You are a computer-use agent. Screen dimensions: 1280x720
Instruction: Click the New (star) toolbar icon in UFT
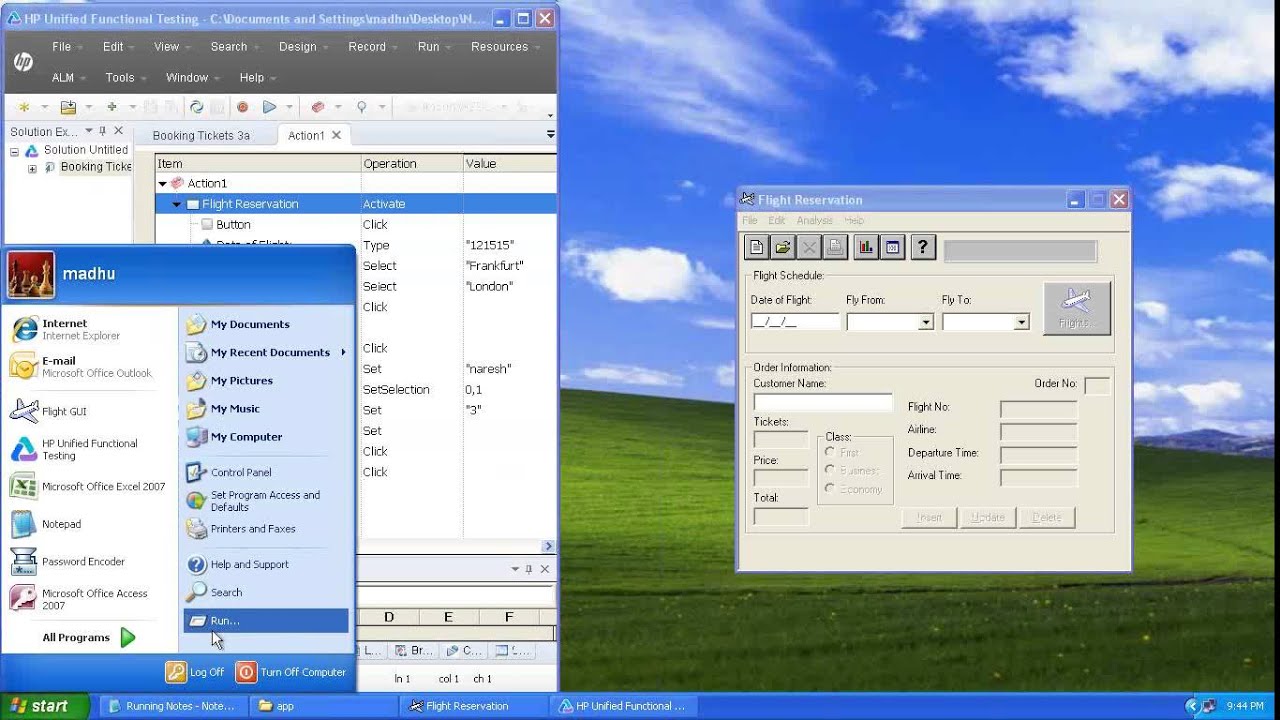coord(24,107)
